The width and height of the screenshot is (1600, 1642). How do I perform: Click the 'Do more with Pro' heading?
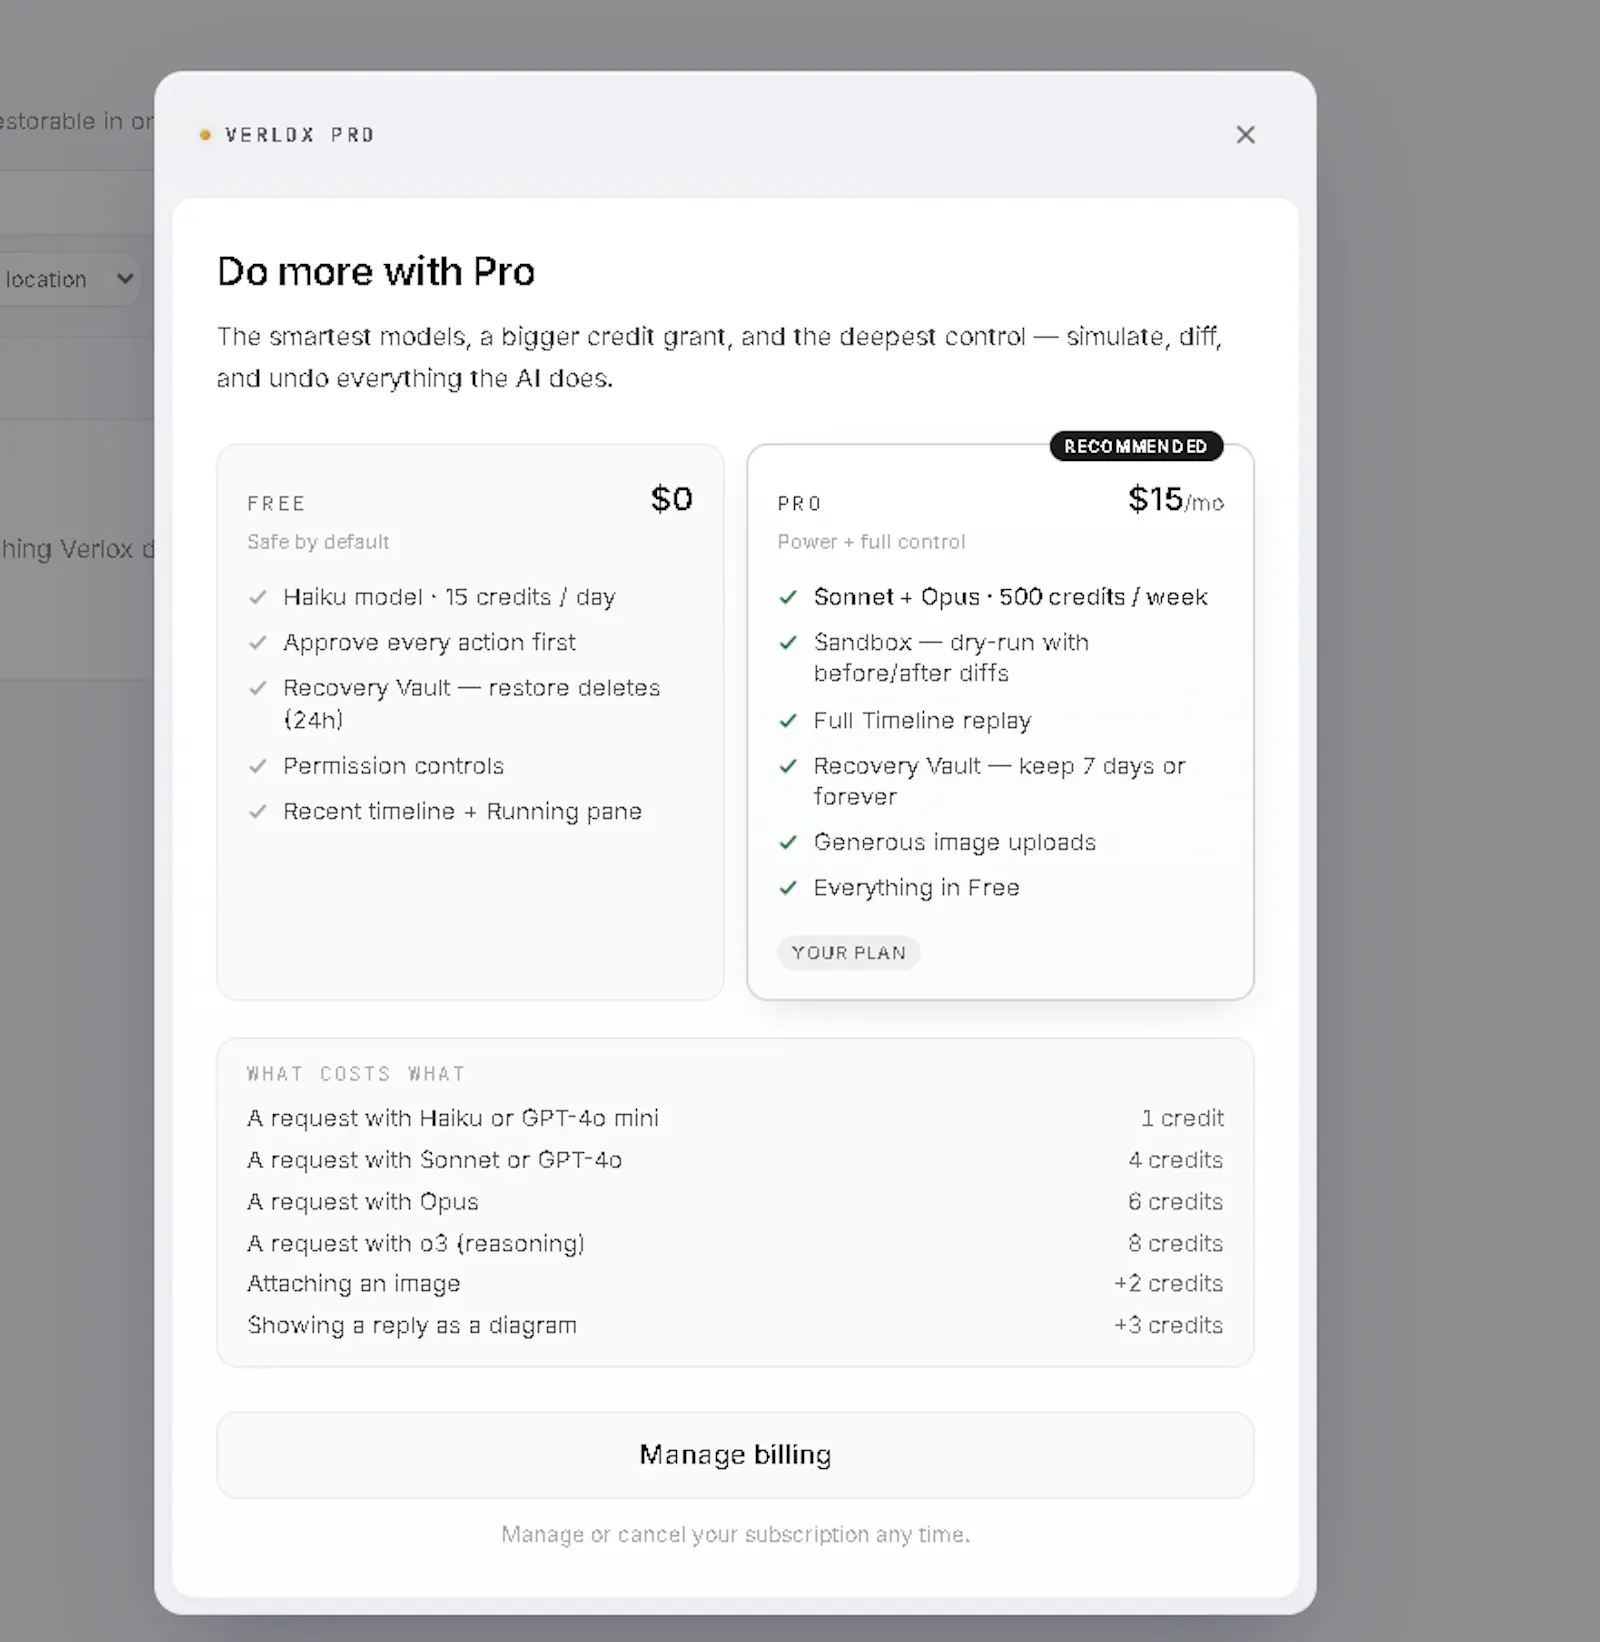pyautogui.click(x=376, y=272)
